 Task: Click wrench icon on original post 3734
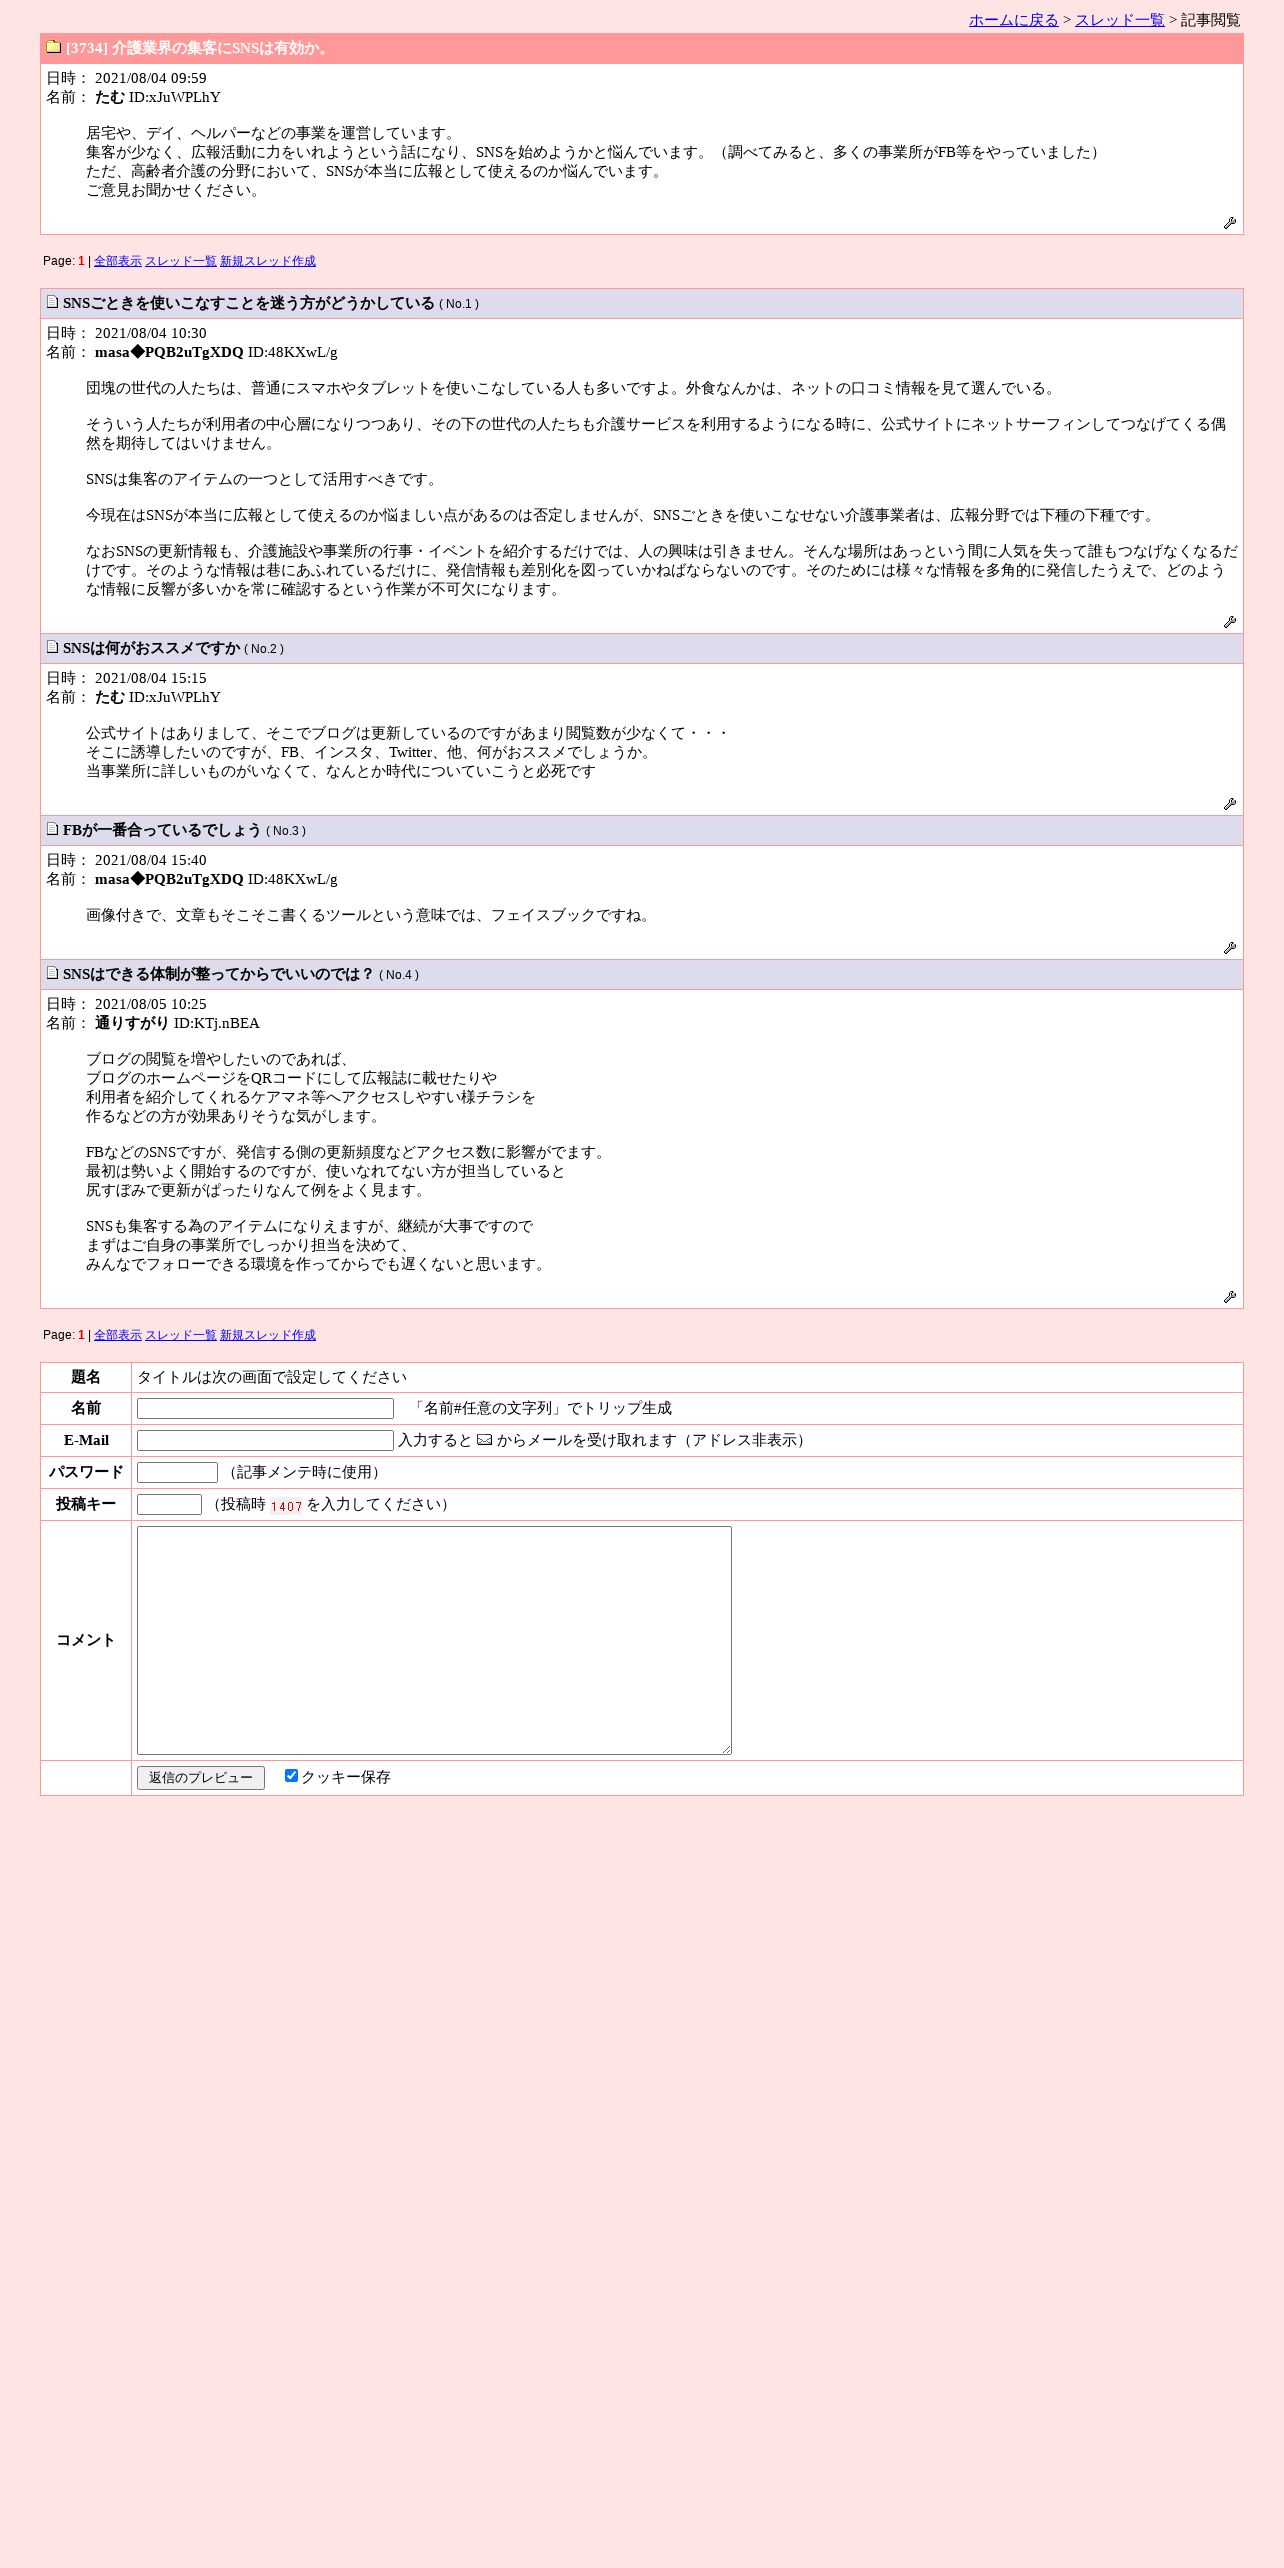point(1230,223)
